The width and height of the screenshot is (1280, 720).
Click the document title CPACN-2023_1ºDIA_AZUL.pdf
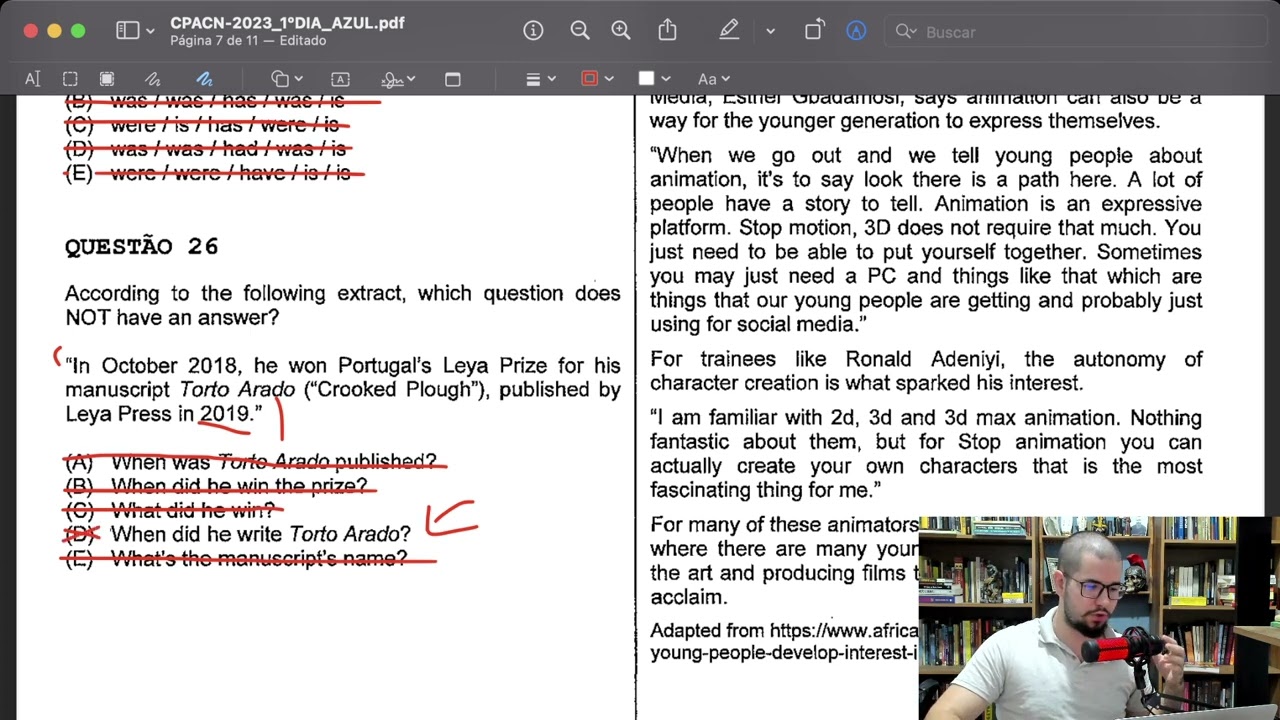287,23
